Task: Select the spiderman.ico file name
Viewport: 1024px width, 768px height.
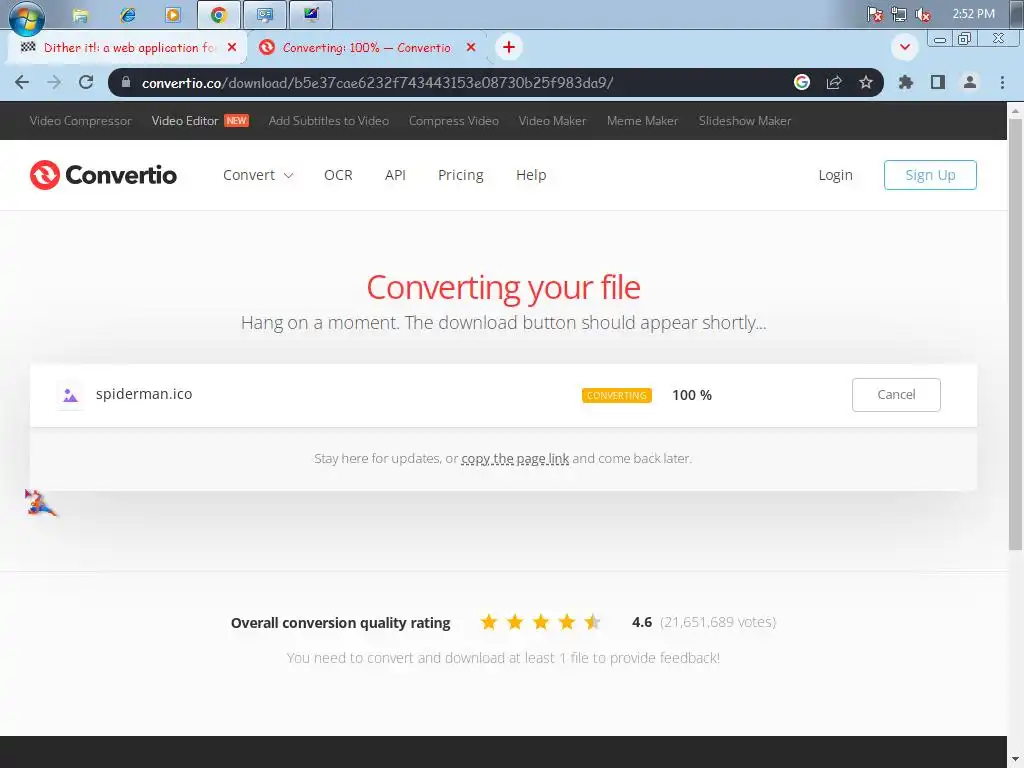Action: click(144, 394)
